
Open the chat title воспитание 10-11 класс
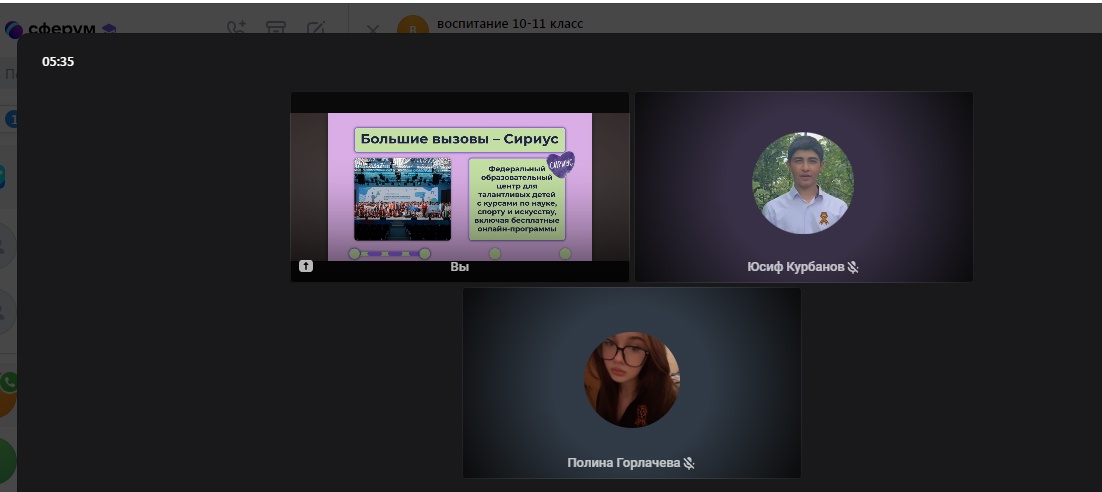(510, 24)
